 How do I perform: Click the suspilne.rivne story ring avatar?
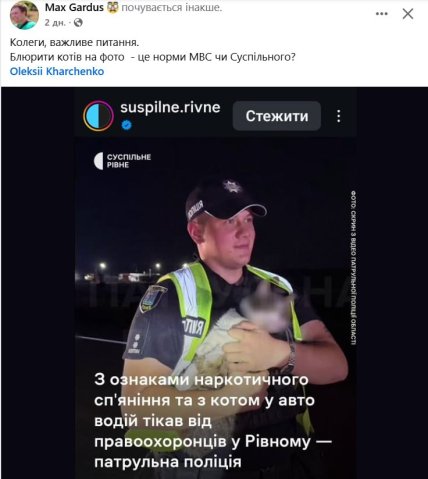coord(98,116)
